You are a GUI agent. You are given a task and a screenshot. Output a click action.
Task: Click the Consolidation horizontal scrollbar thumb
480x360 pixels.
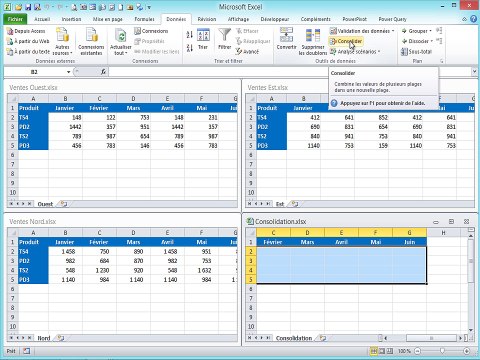click(x=431, y=338)
